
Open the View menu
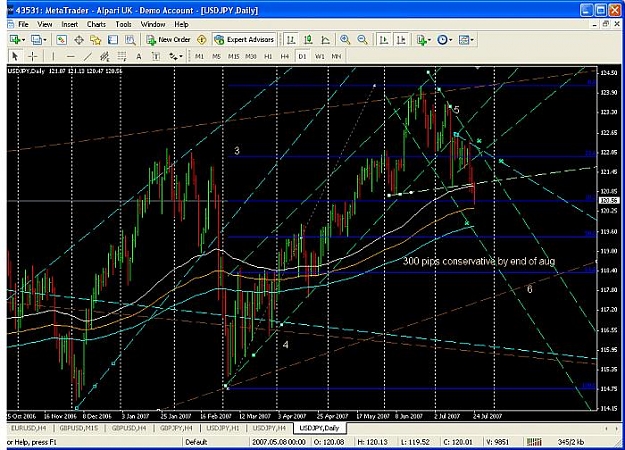pos(45,24)
